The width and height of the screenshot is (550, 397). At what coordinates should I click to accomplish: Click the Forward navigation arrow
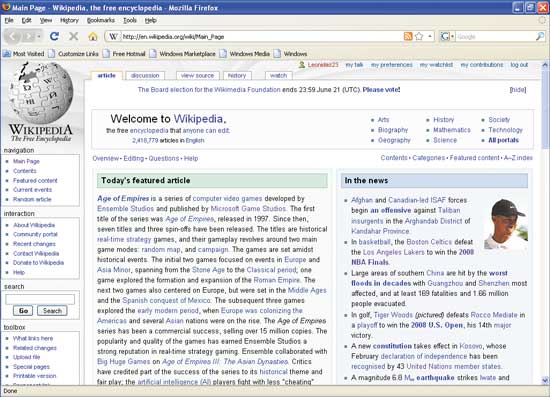pos(29,36)
